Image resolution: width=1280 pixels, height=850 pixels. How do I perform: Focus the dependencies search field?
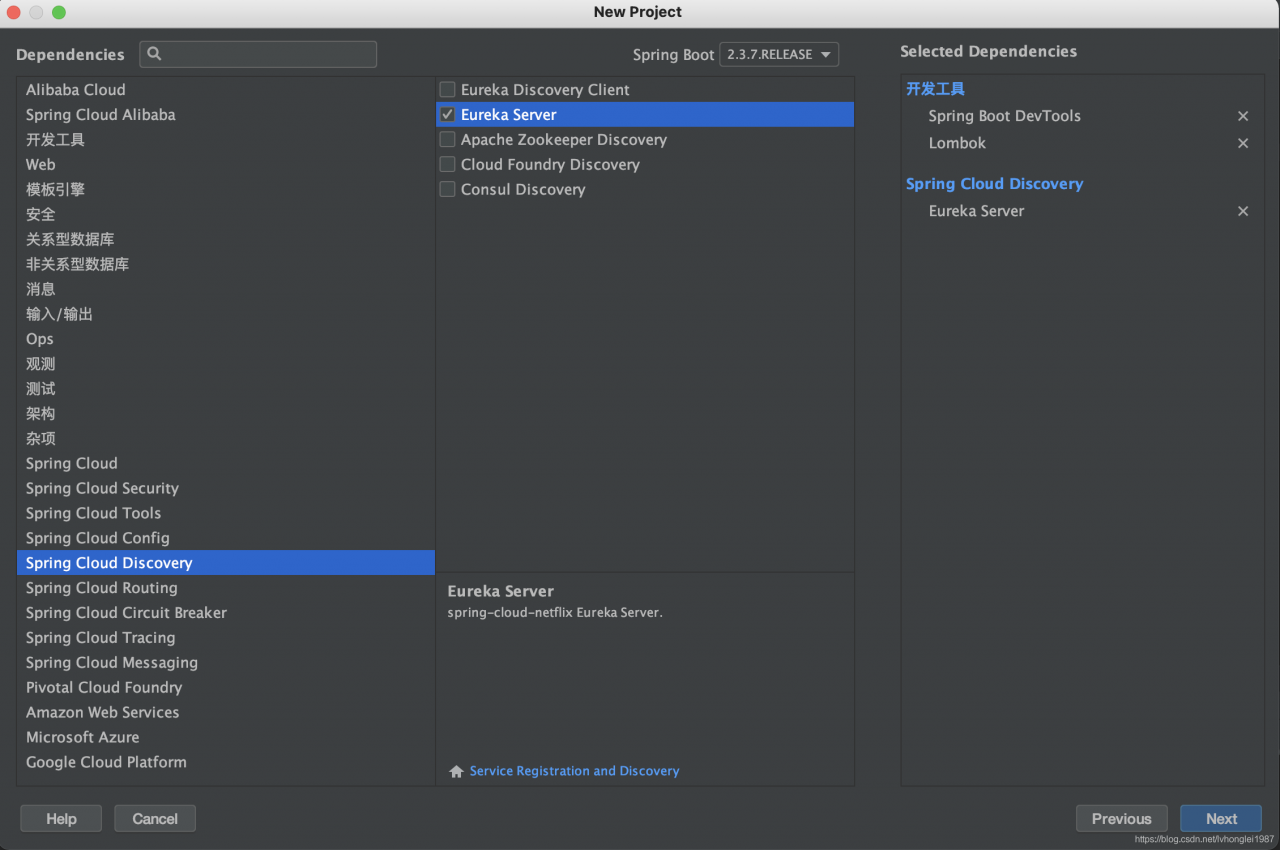258,54
